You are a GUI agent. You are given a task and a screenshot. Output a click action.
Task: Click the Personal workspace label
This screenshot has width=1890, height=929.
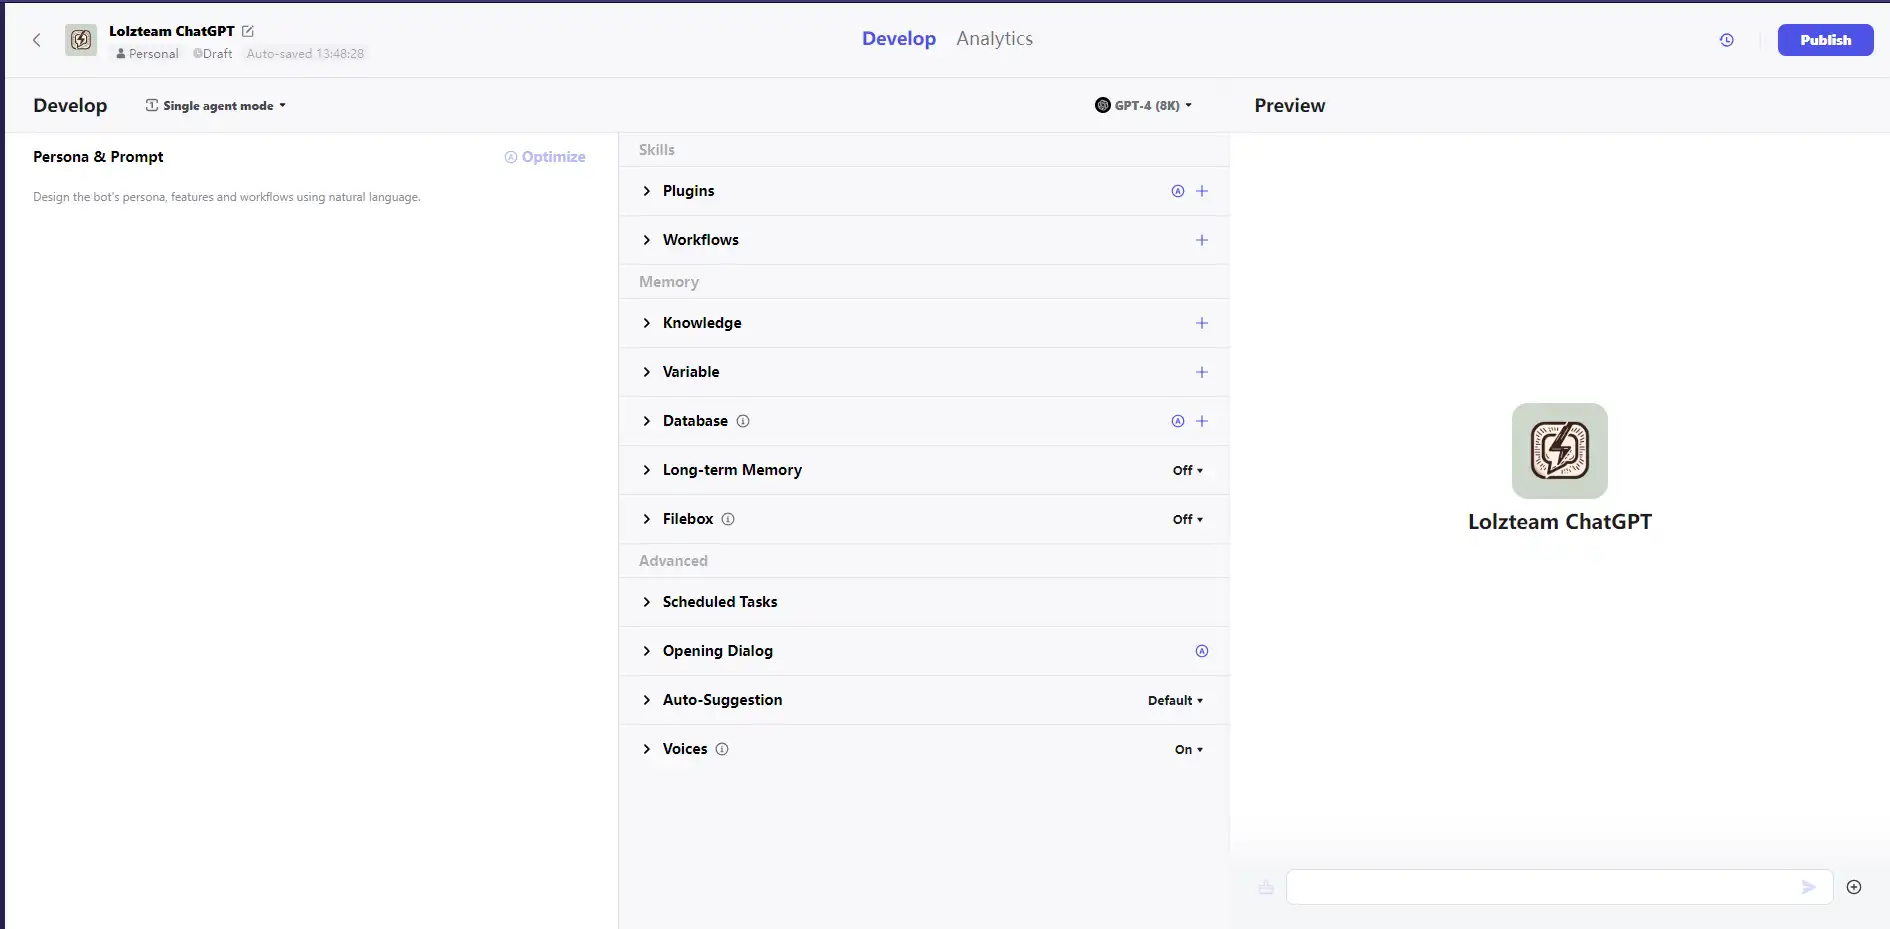147,54
